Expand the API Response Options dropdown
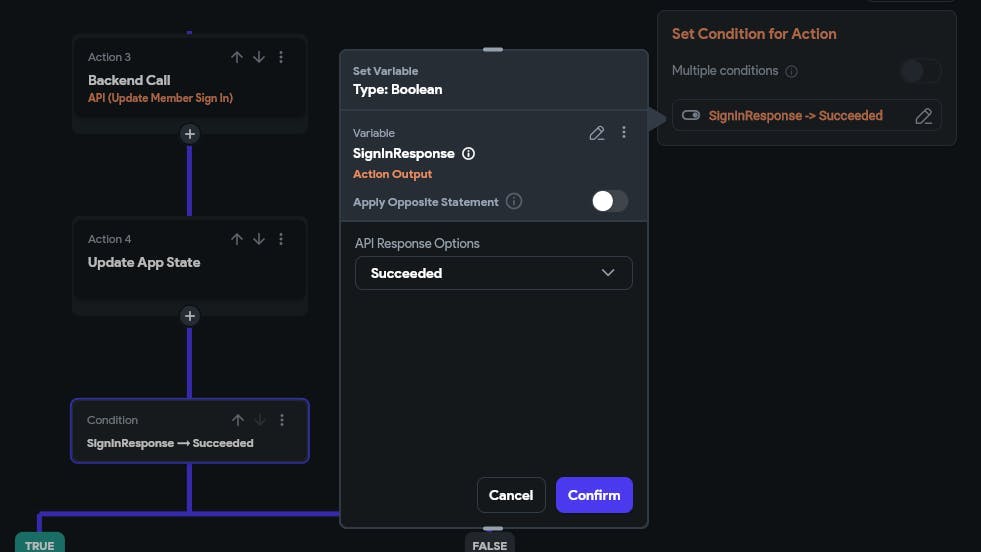The height and width of the screenshot is (552, 981). pyautogui.click(x=494, y=273)
